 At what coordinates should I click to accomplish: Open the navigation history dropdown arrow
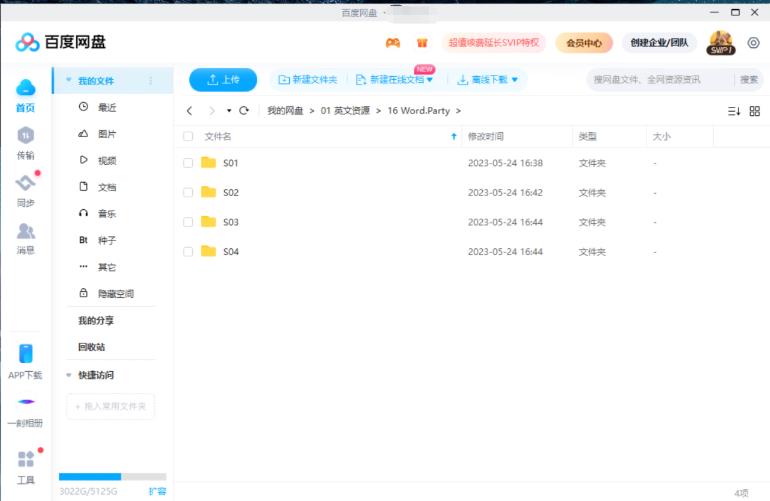coord(229,111)
